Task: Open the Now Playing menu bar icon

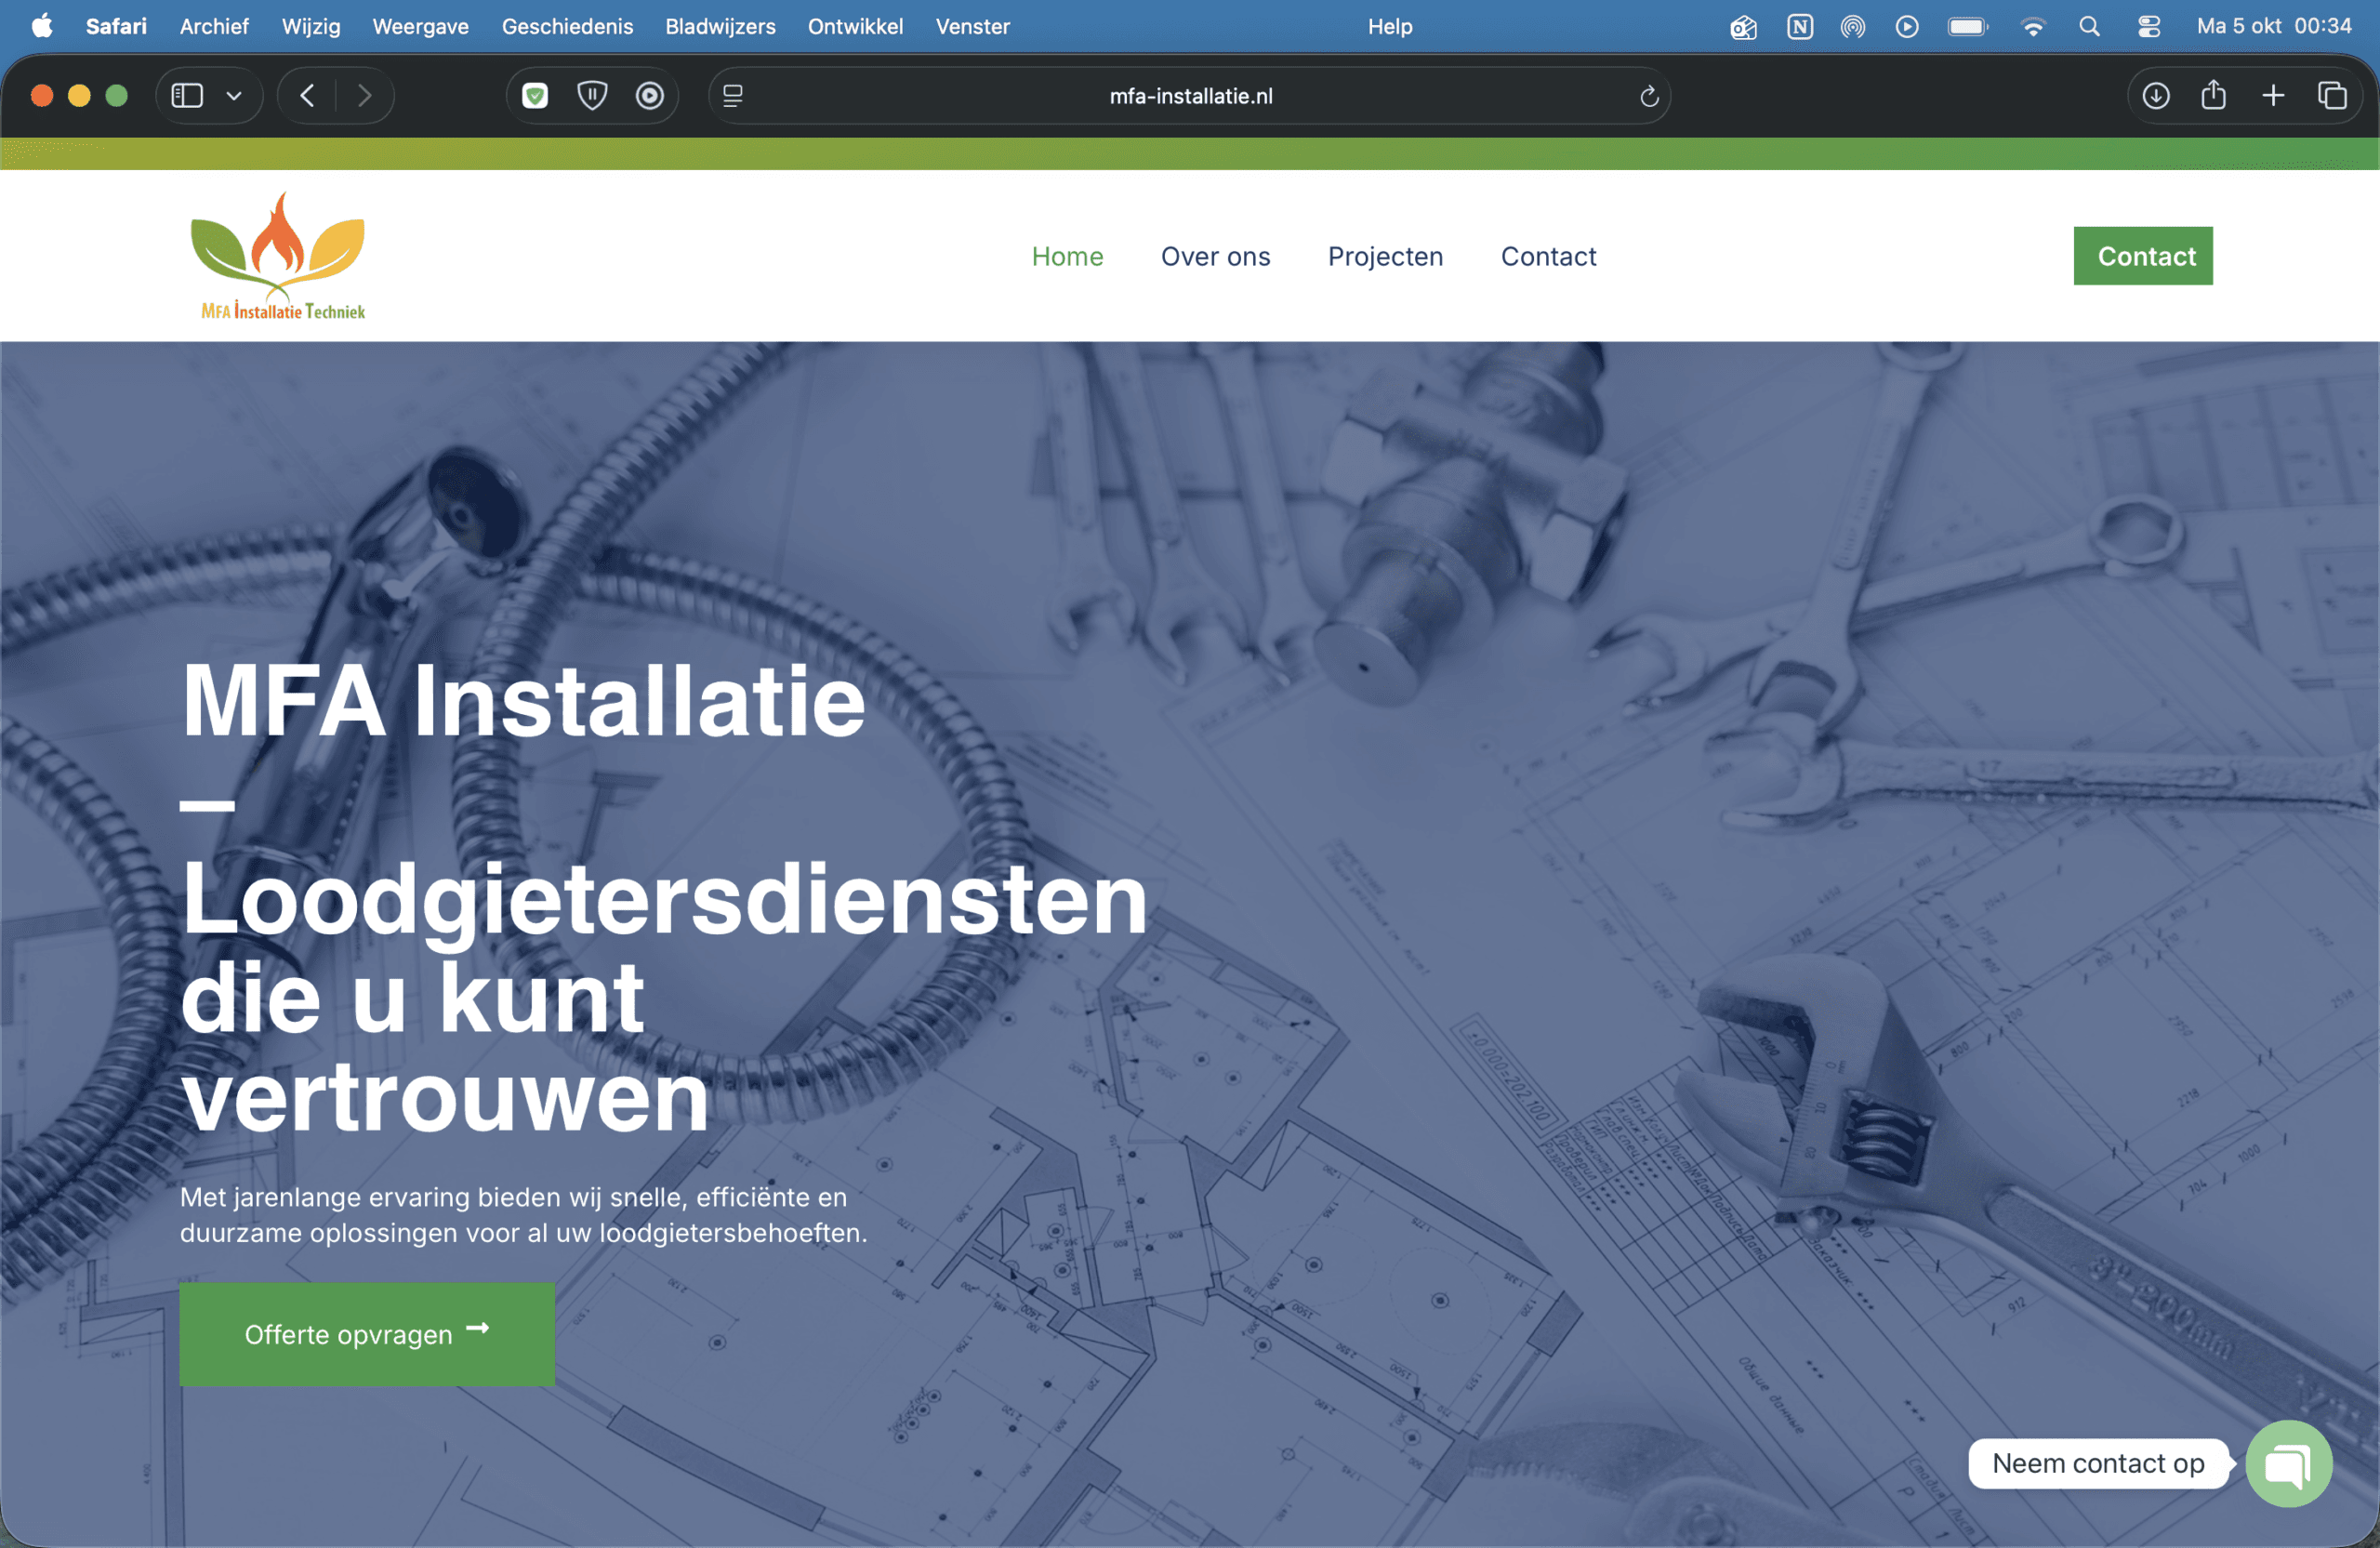Action: point(1907,26)
